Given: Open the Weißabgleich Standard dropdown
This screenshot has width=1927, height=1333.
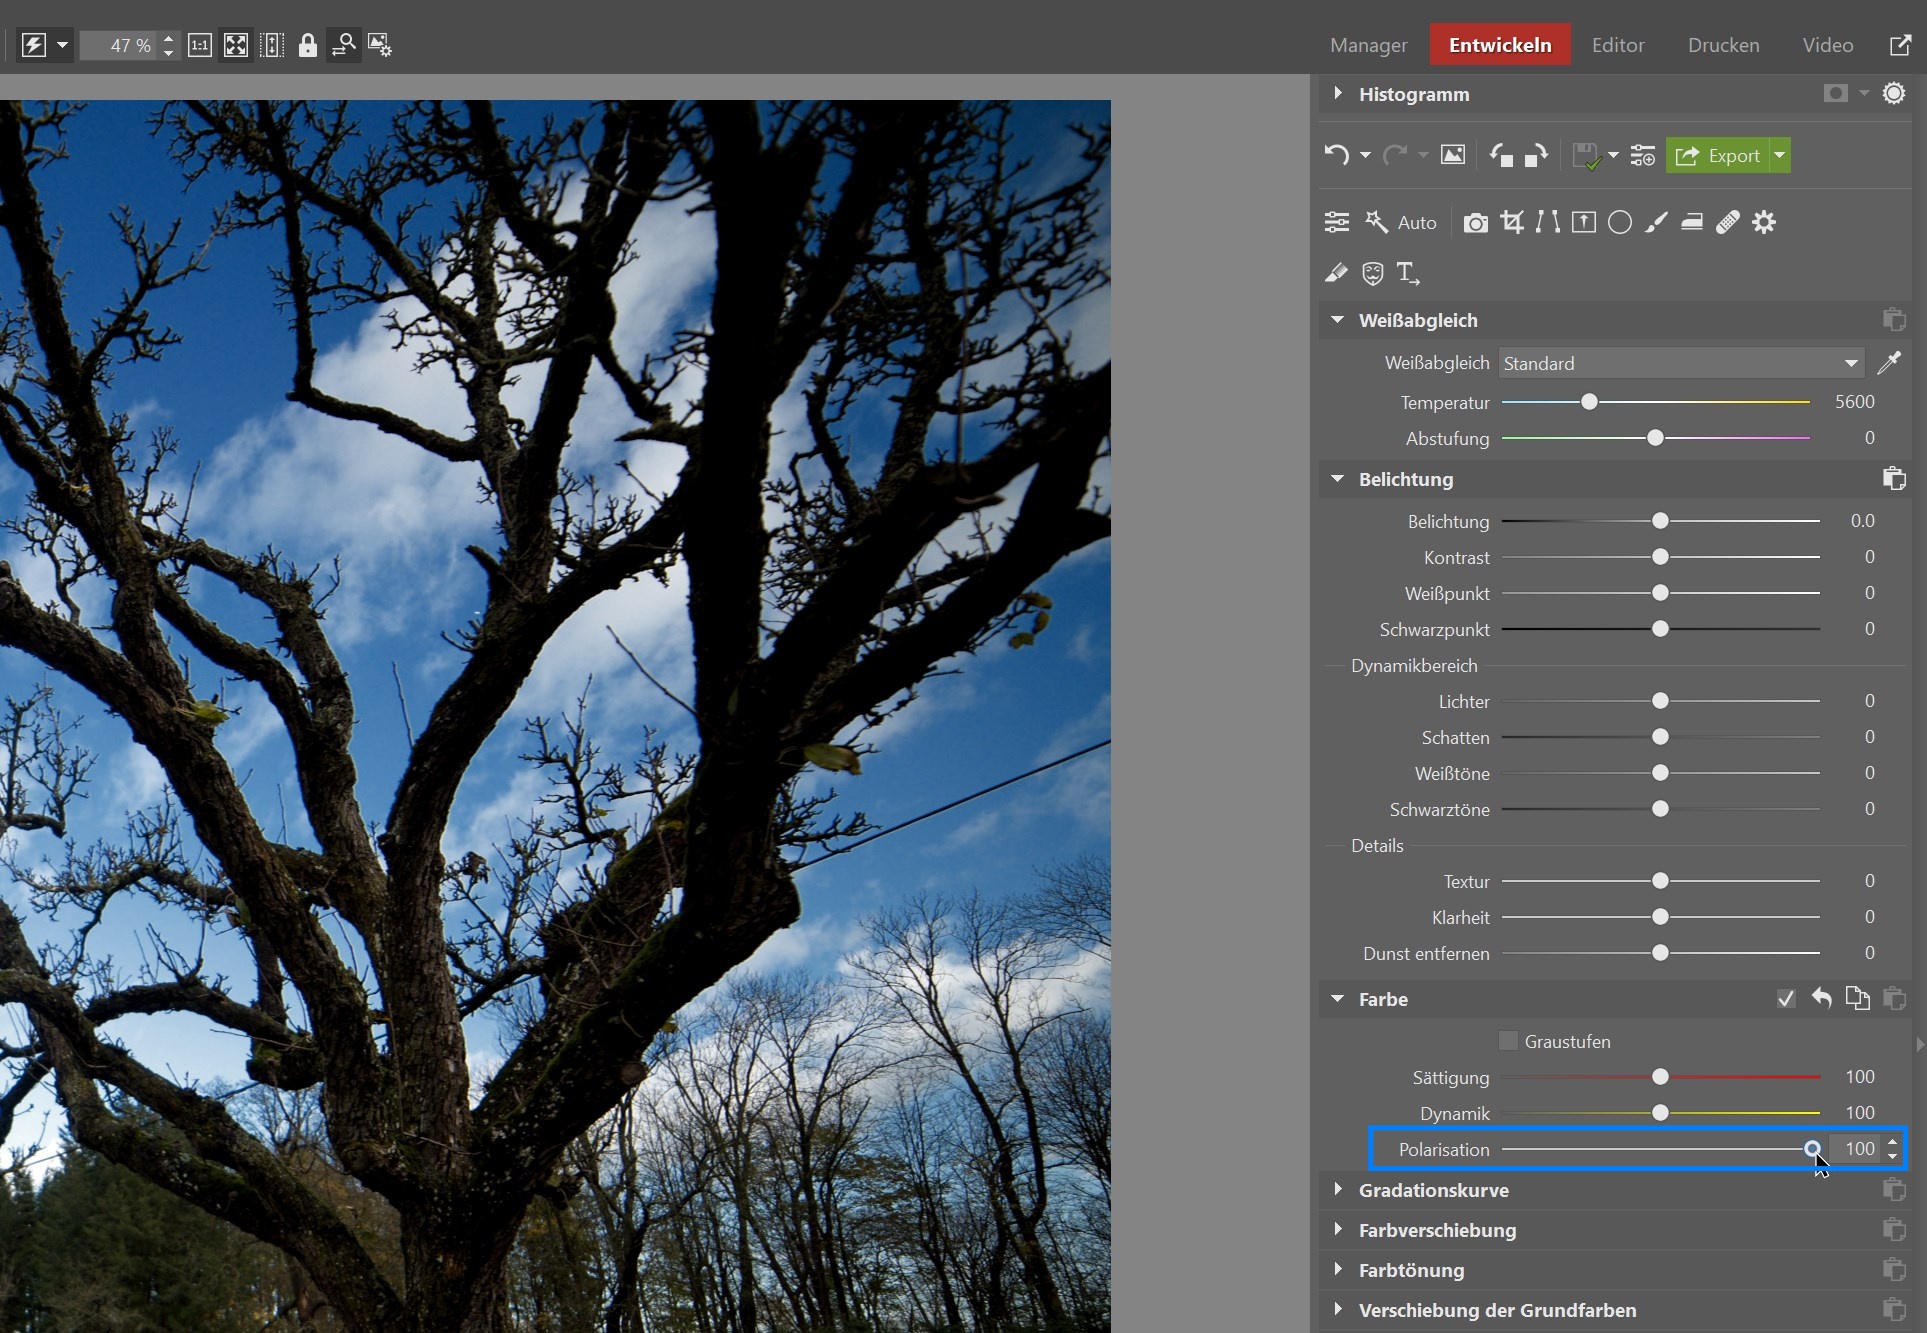Looking at the screenshot, I should pos(1681,363).
